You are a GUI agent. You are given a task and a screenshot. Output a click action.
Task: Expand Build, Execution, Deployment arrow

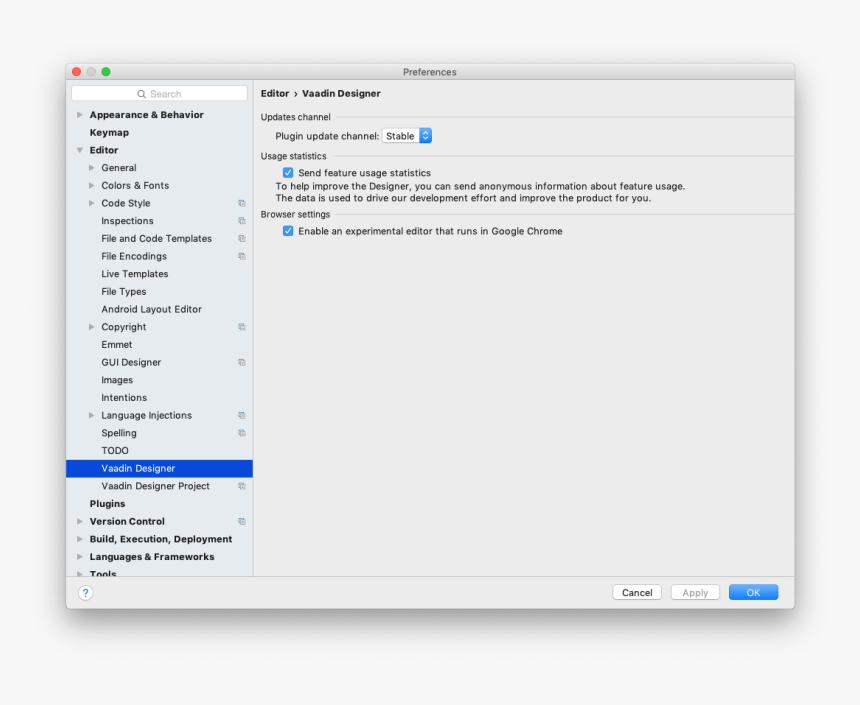tap(80, 539)
